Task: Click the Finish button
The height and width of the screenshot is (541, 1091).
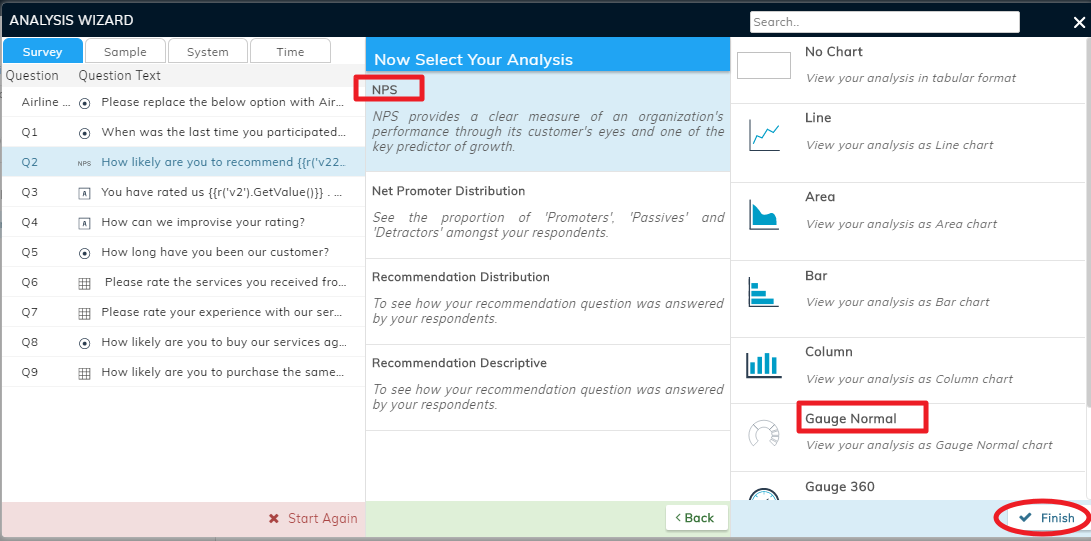Action: (x=1048, y=517)
